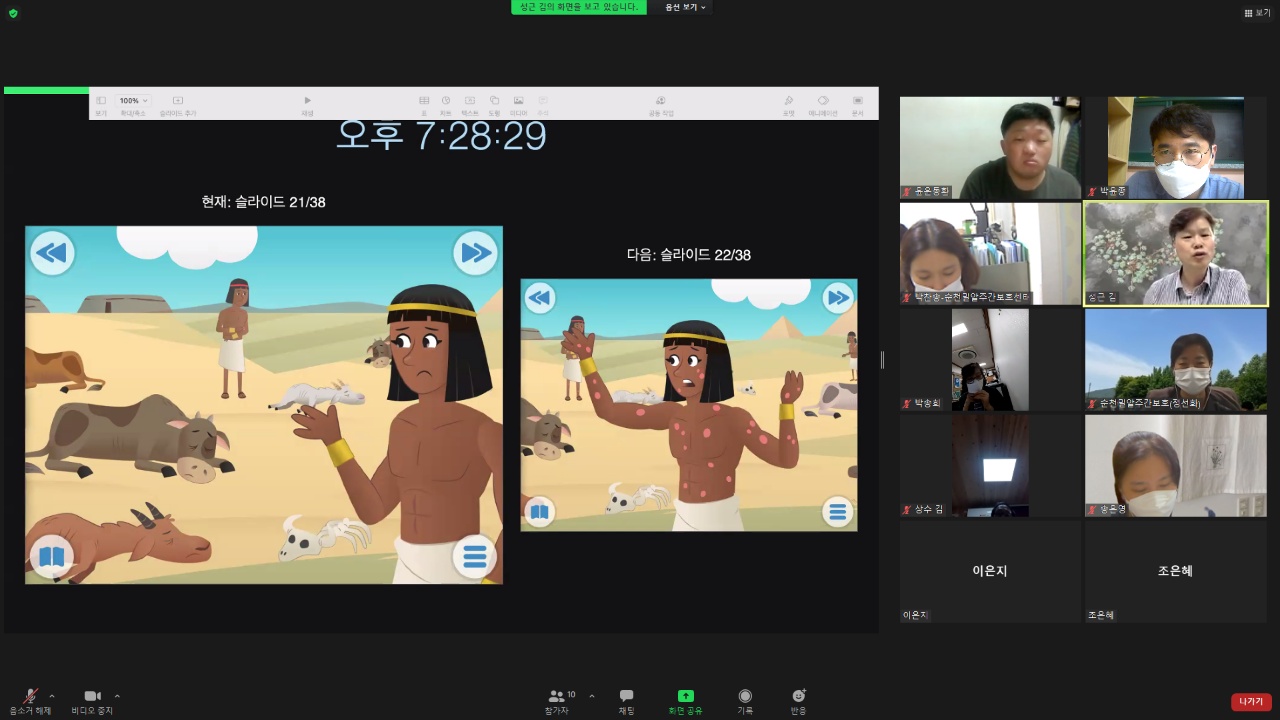The width and height of the screenshot is (1280, 720).
Task: Click label 현재: 슬라이드 21/38
Action: pos(264,202)
